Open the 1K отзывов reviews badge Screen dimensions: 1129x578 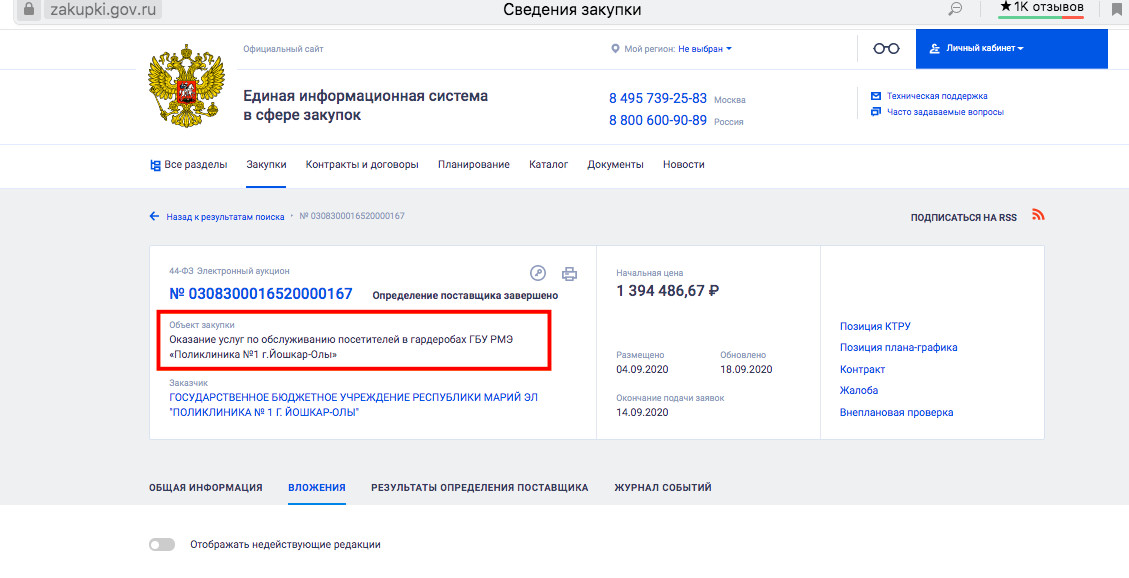[1041, 9]
